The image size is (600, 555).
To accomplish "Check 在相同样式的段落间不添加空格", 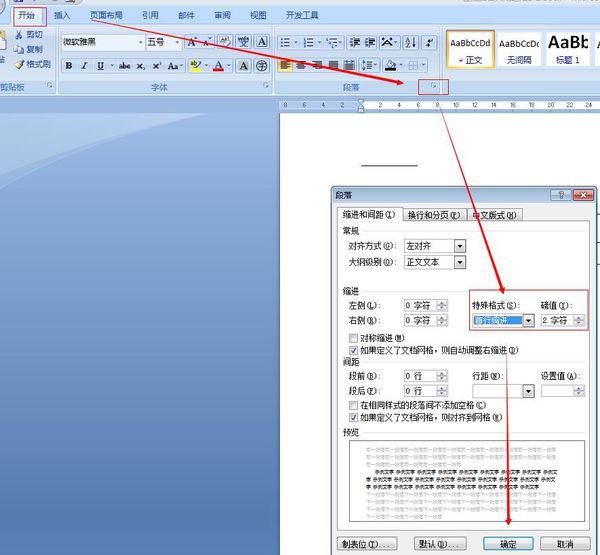I will 353,405.
